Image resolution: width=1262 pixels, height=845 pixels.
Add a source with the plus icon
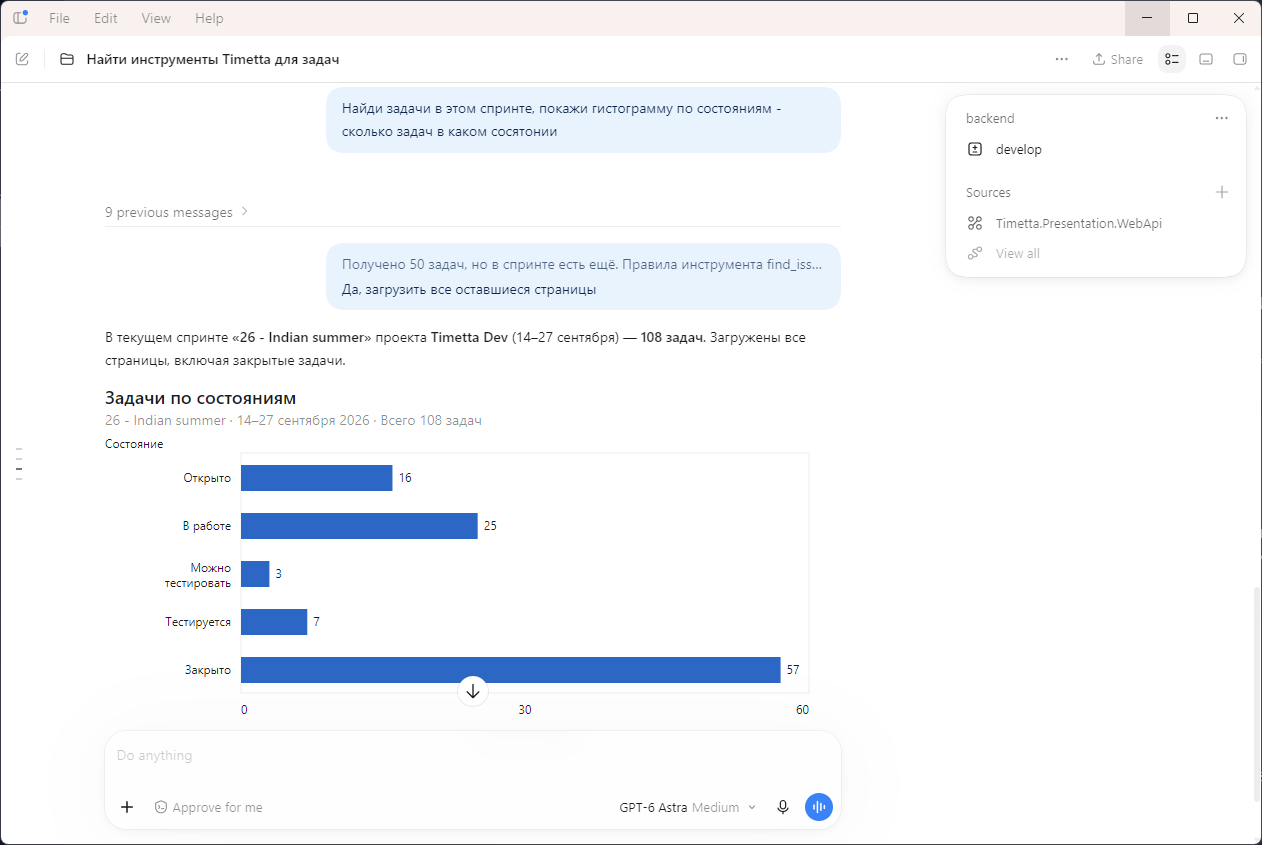click(1221, 192)
